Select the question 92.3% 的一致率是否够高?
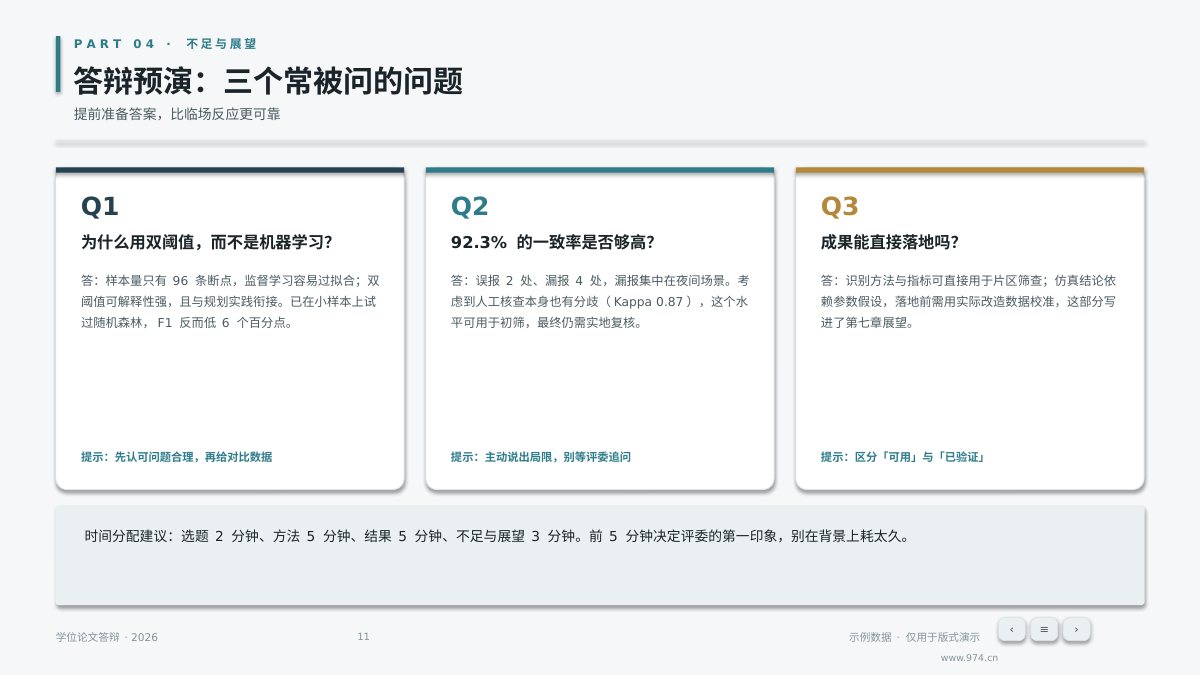 point(553,242)
